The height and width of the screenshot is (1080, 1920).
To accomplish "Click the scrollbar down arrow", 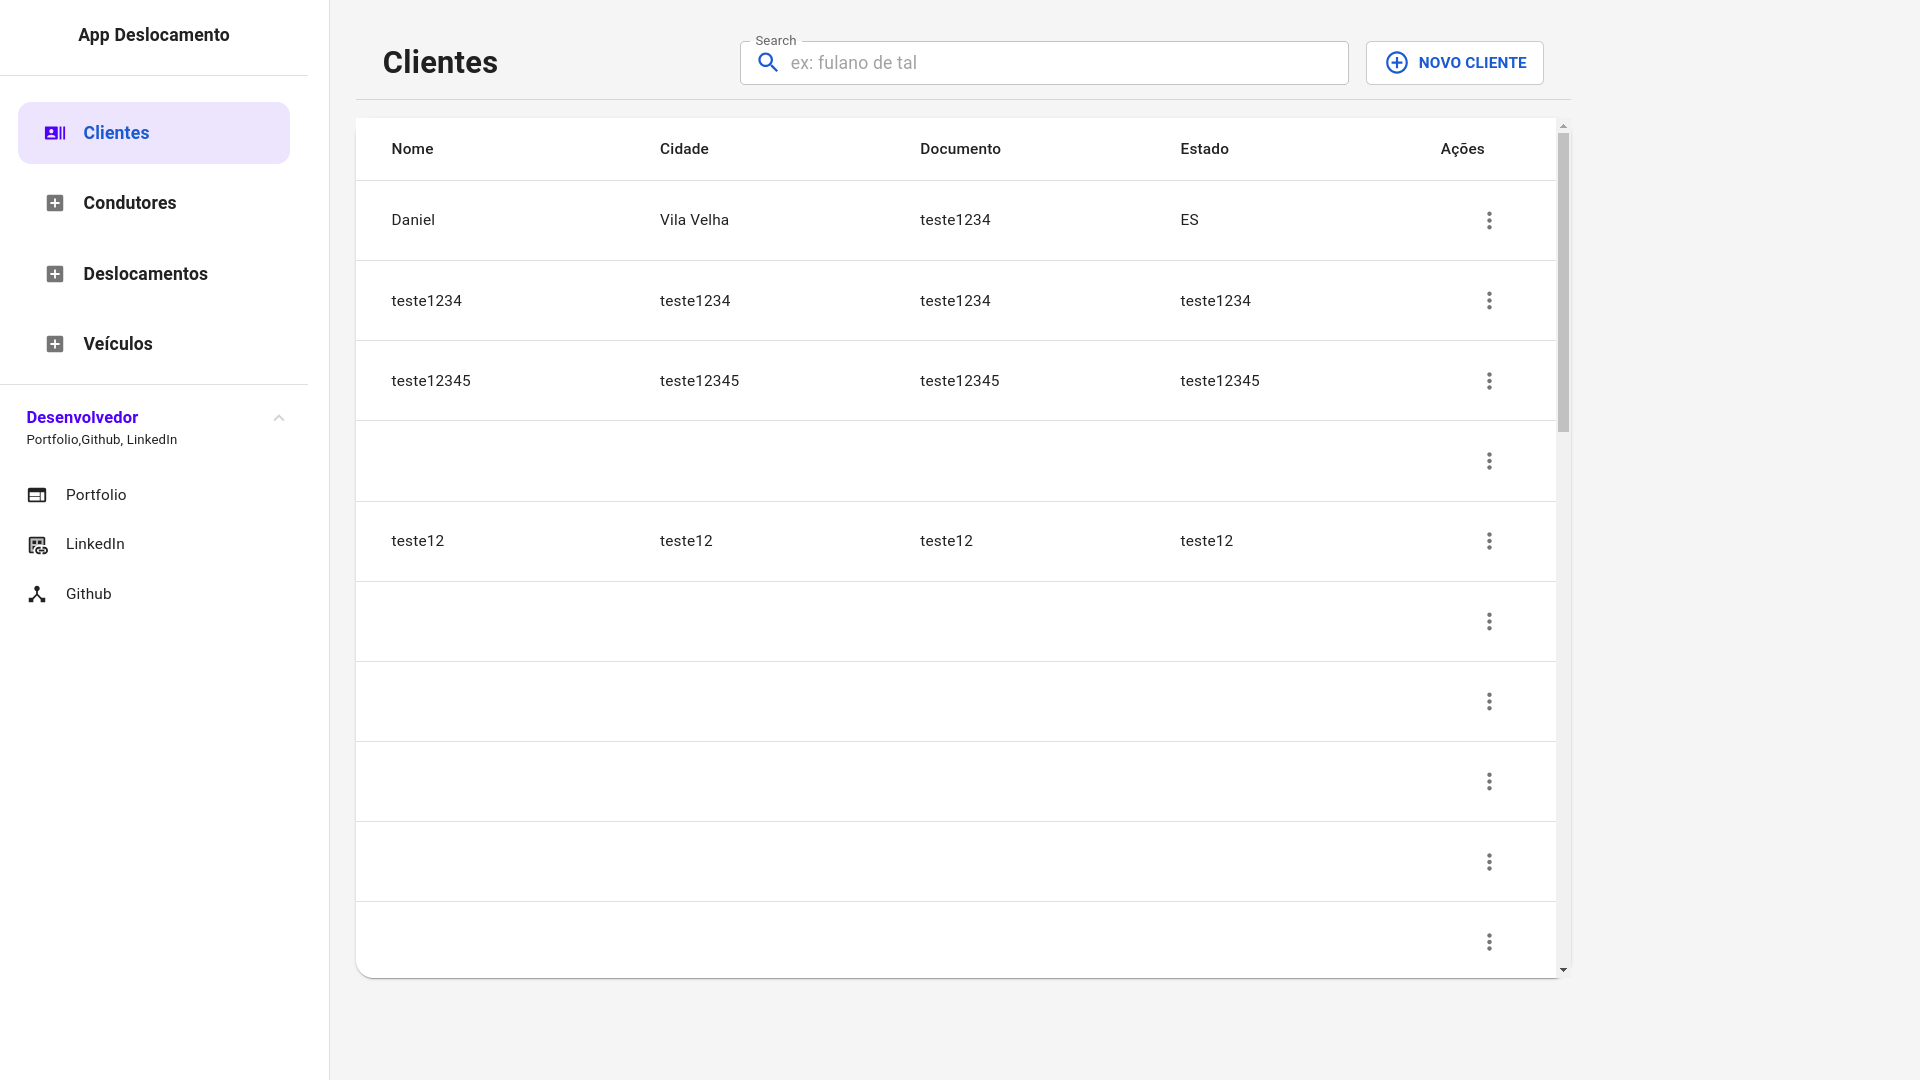I will point(1563,970).
